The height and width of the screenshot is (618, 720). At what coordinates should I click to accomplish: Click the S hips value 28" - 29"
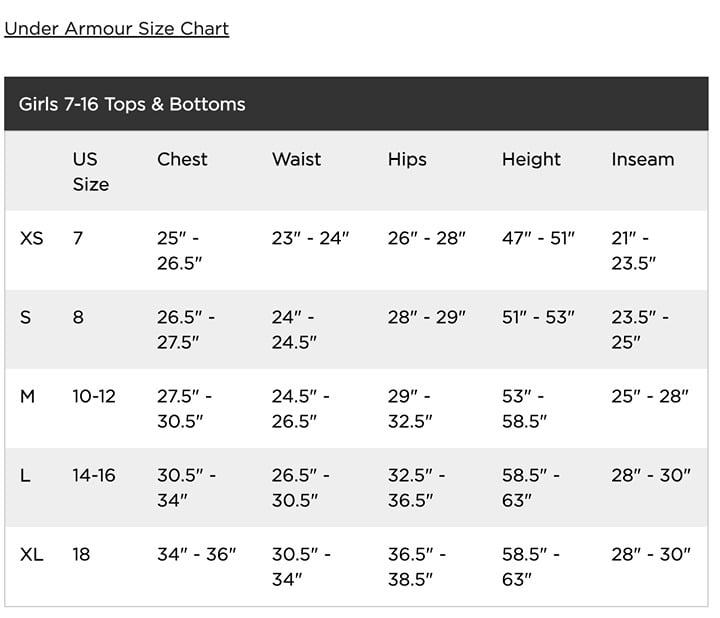[x=427, y=317]
